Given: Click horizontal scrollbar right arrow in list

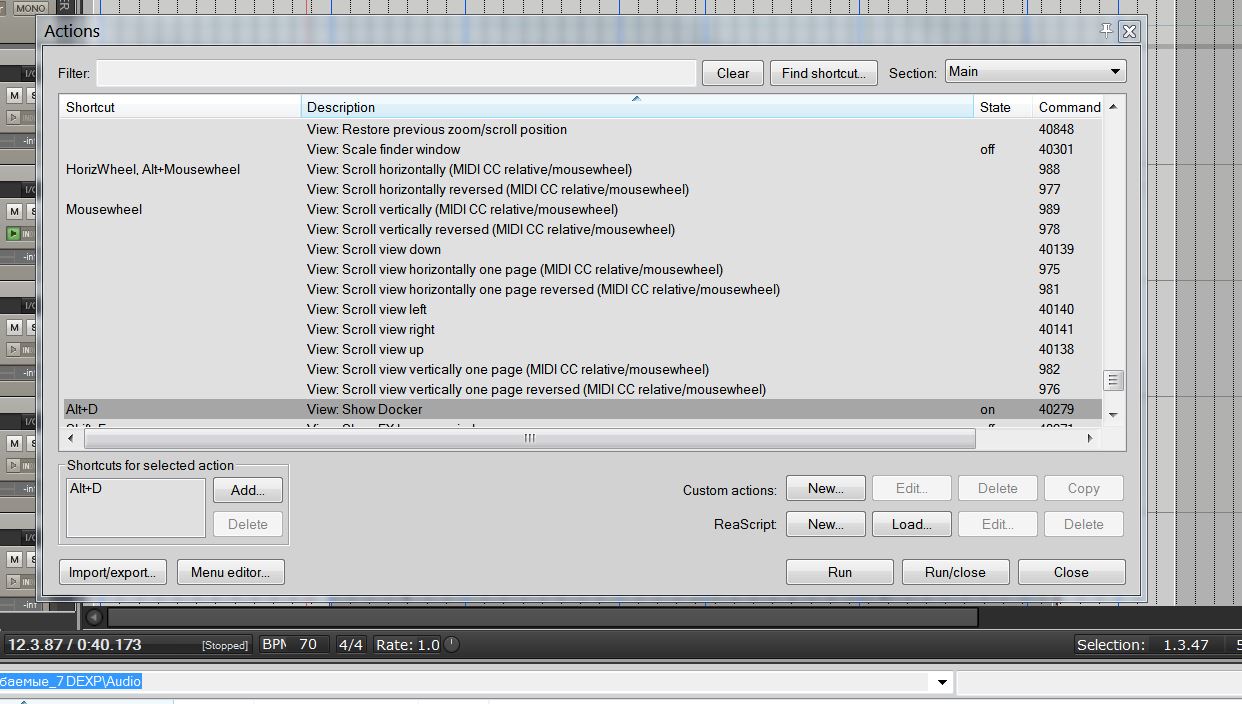Looking at the screenshot, I should [x=1089, y=438].
